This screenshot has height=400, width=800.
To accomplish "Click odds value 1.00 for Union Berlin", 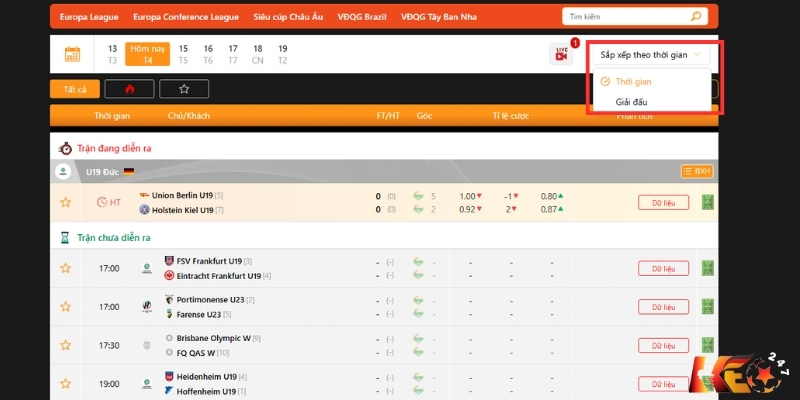I will point(467,196).
